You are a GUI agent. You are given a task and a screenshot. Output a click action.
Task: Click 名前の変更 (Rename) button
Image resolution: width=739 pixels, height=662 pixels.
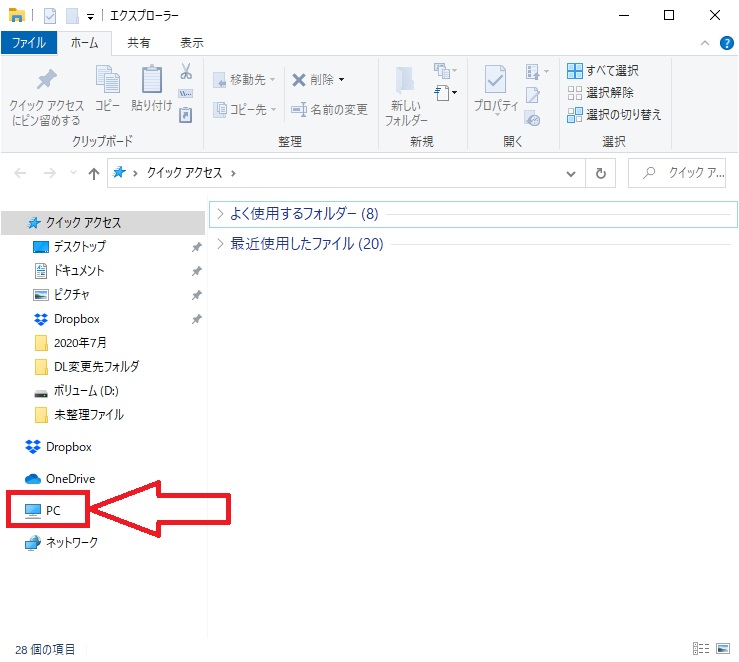(x=329, y=110)
